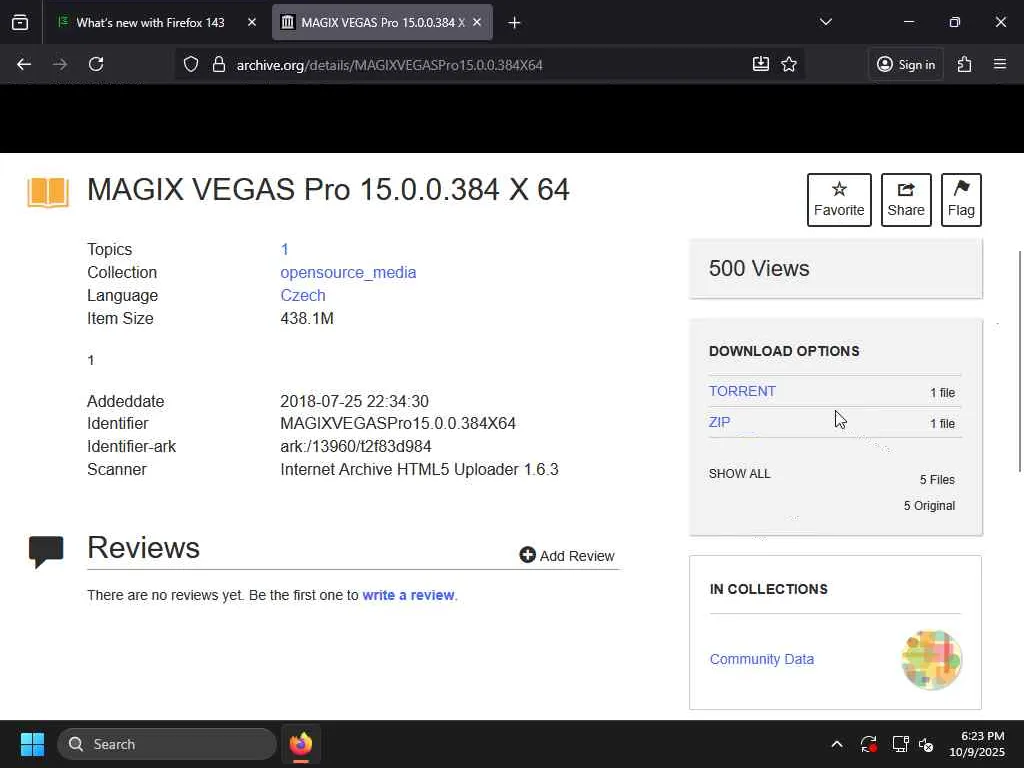
Task: Click the Item Size value 438.1M
Action: coord(307,318)
